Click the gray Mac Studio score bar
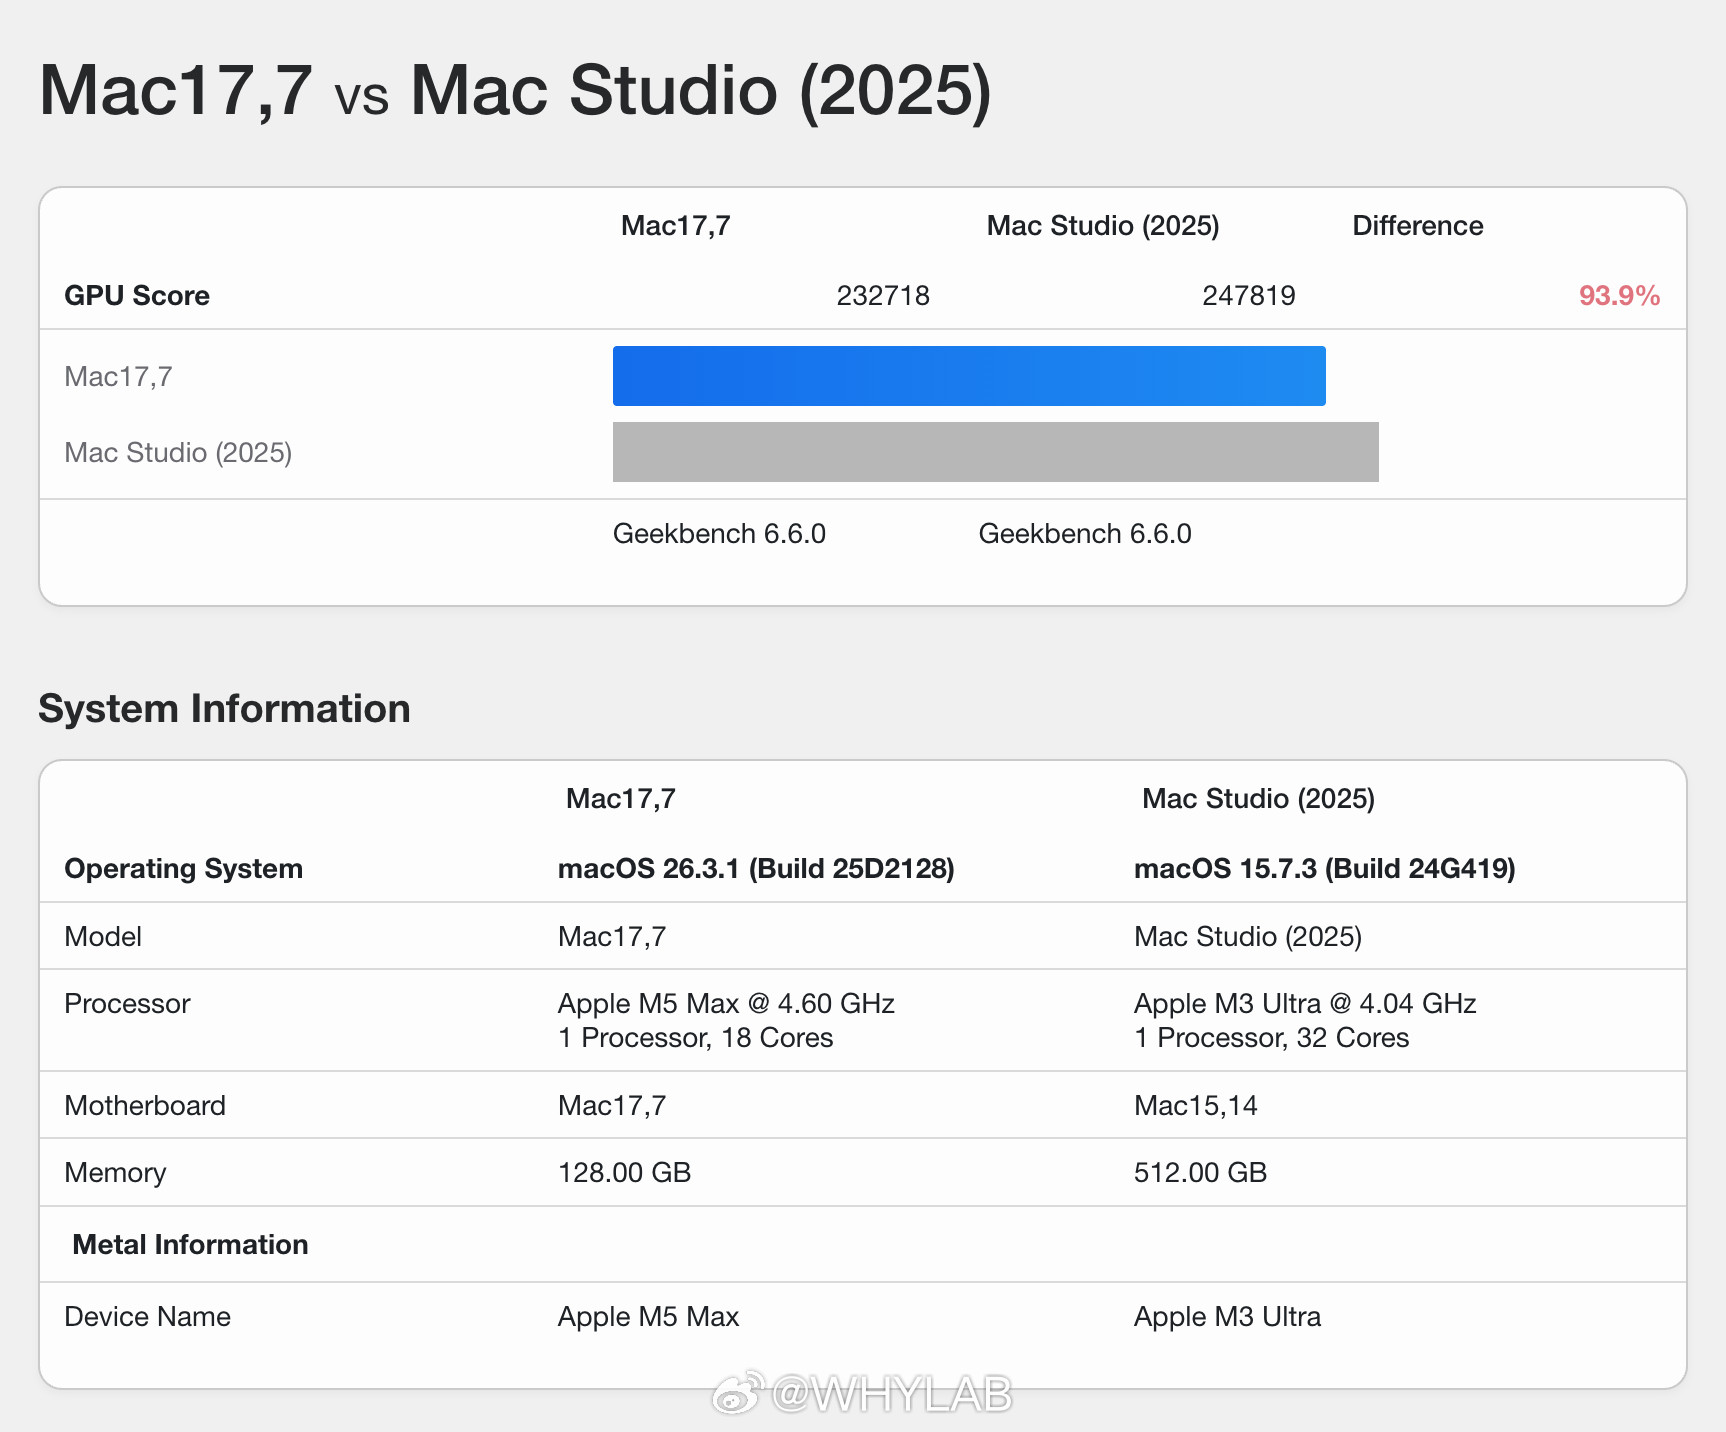This screenshot has height=1432, width=1726. pos(995,452)
